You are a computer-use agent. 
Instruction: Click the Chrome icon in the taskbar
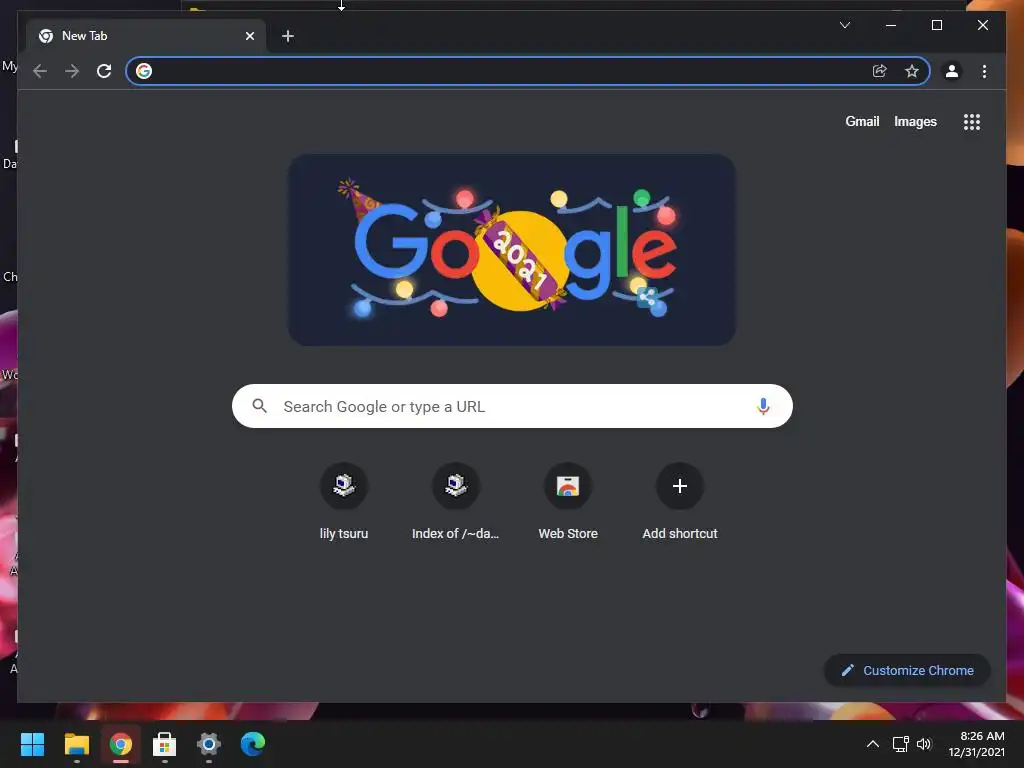coord(121,744)
